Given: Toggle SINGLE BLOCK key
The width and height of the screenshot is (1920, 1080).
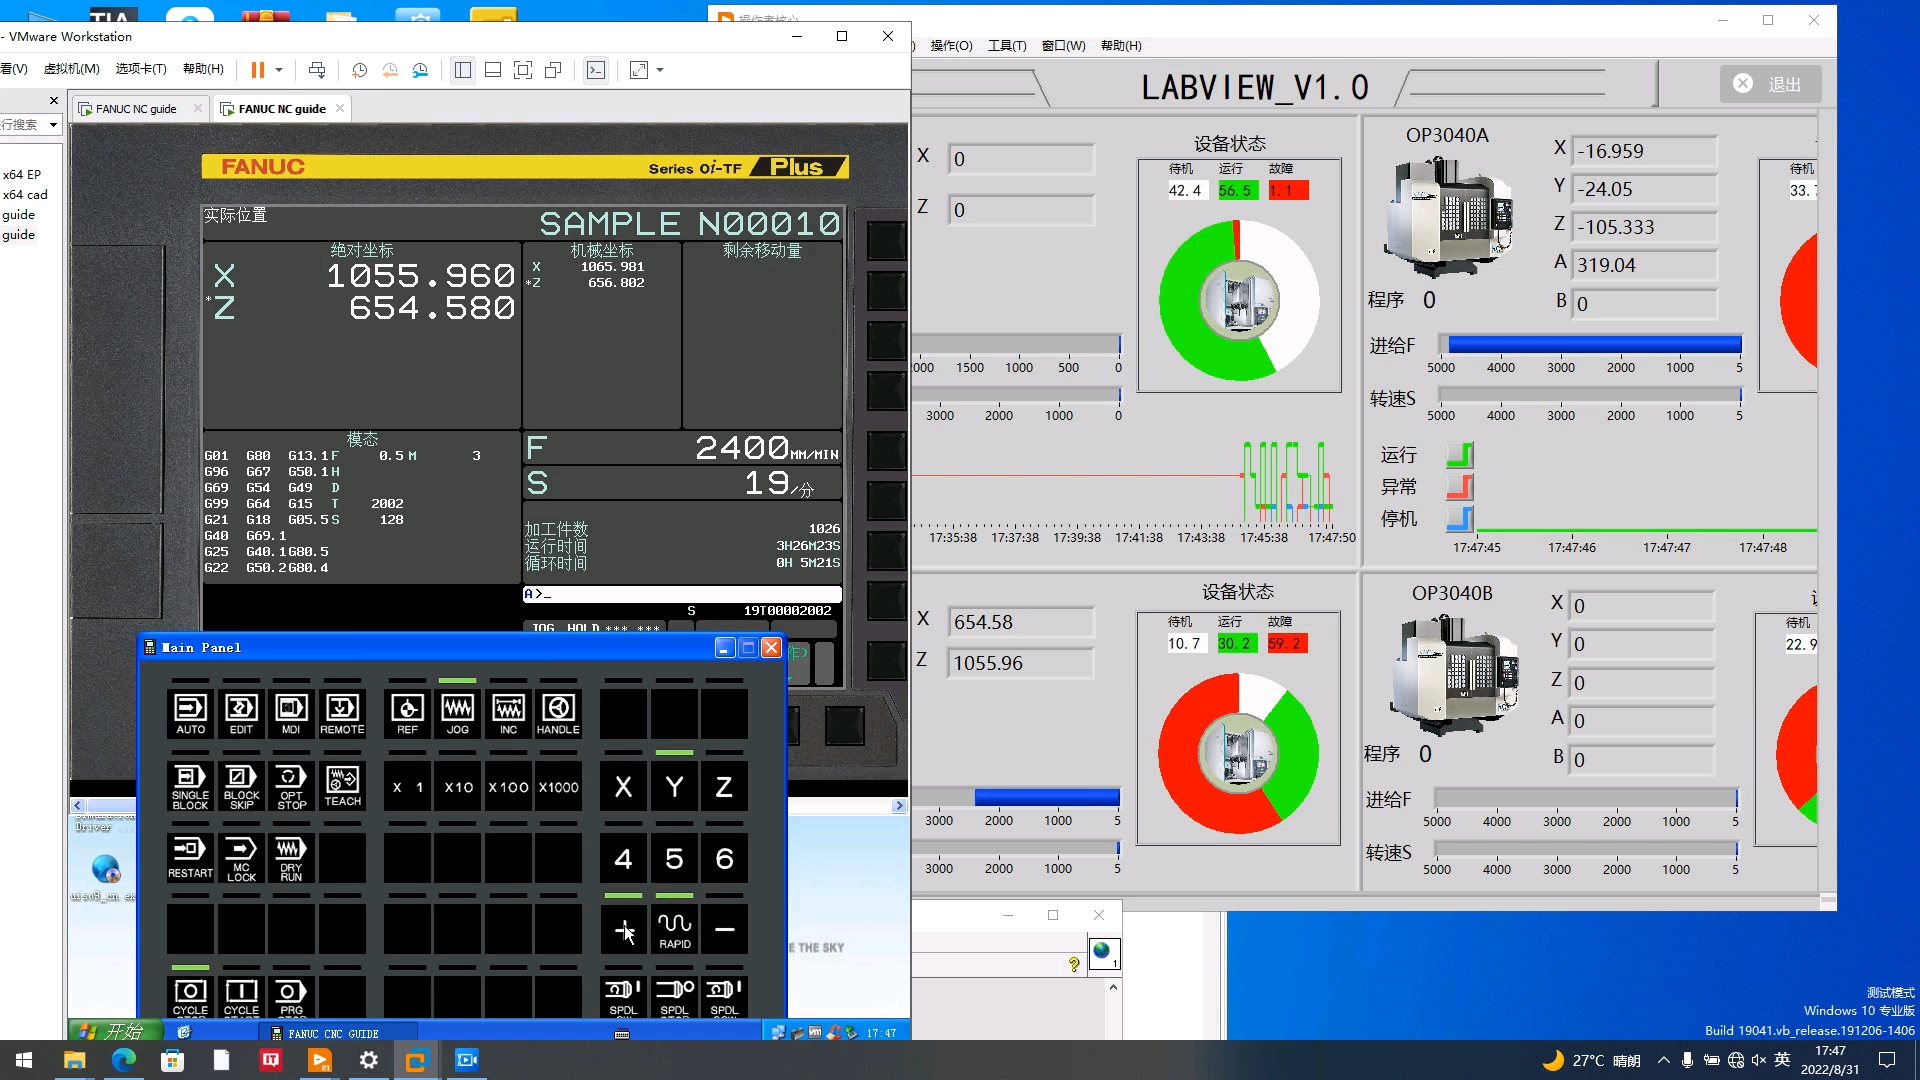Looking at the screenshot, I should [190, 786].
